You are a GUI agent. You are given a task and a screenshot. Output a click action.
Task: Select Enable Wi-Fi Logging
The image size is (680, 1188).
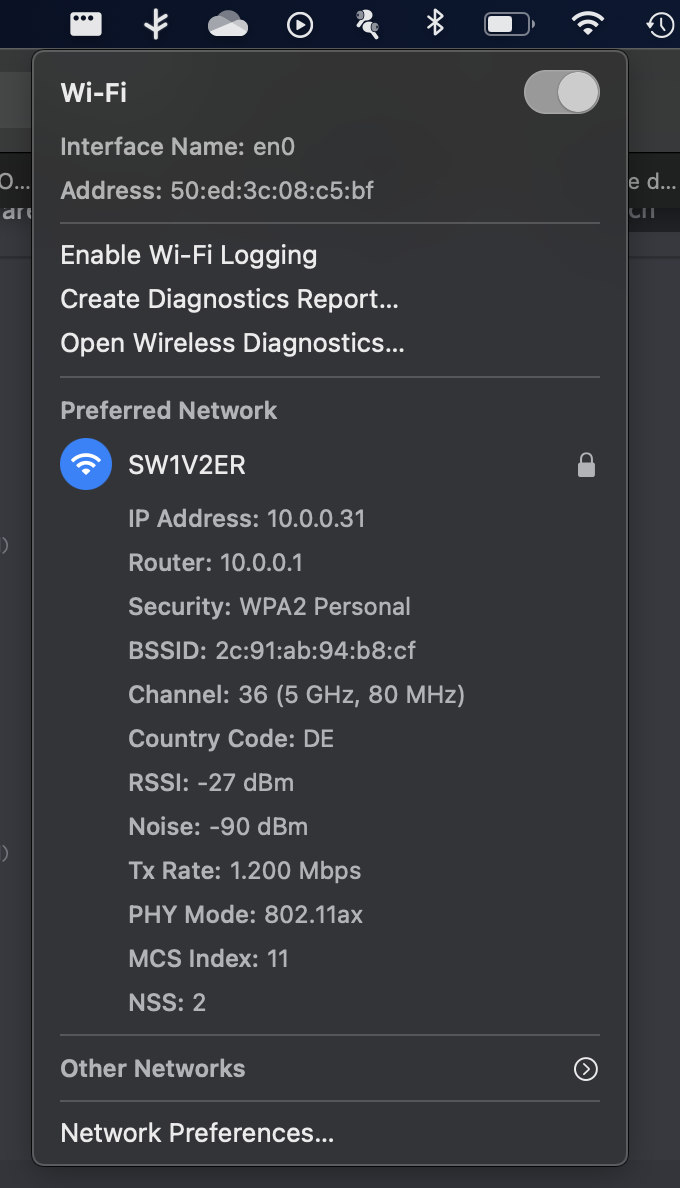click(189, 255)
